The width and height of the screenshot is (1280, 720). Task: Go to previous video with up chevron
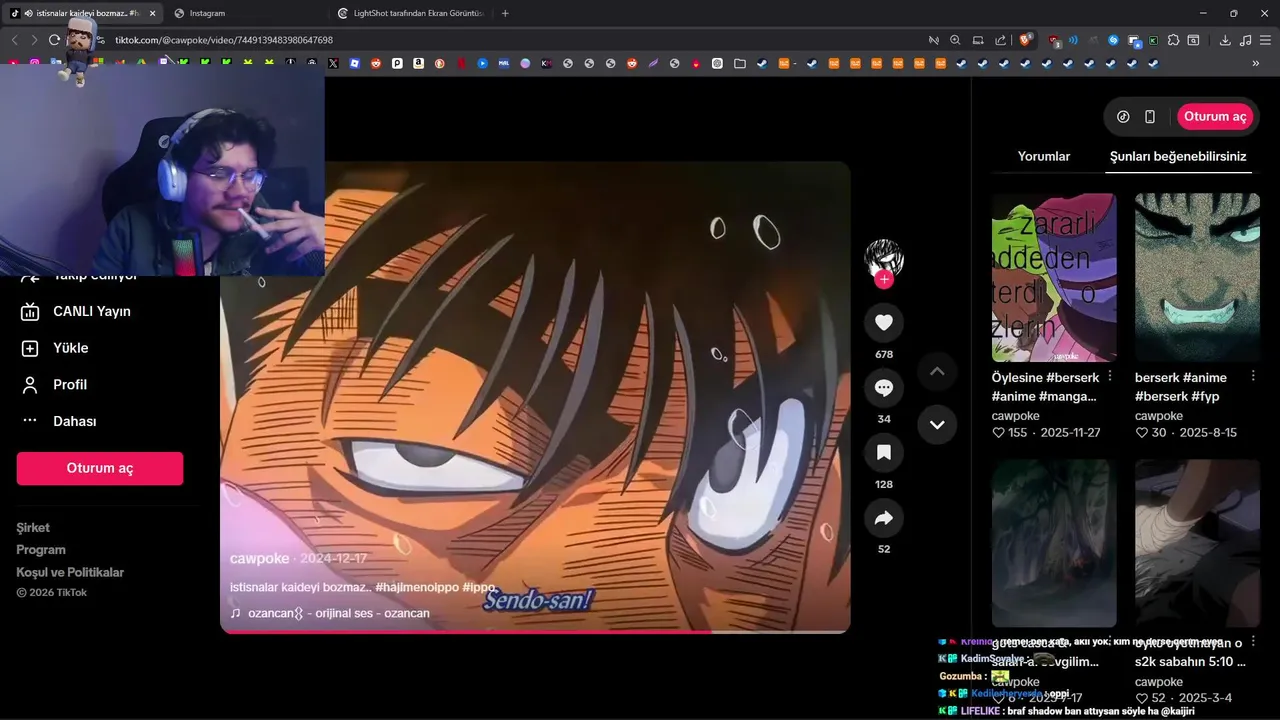937,371
